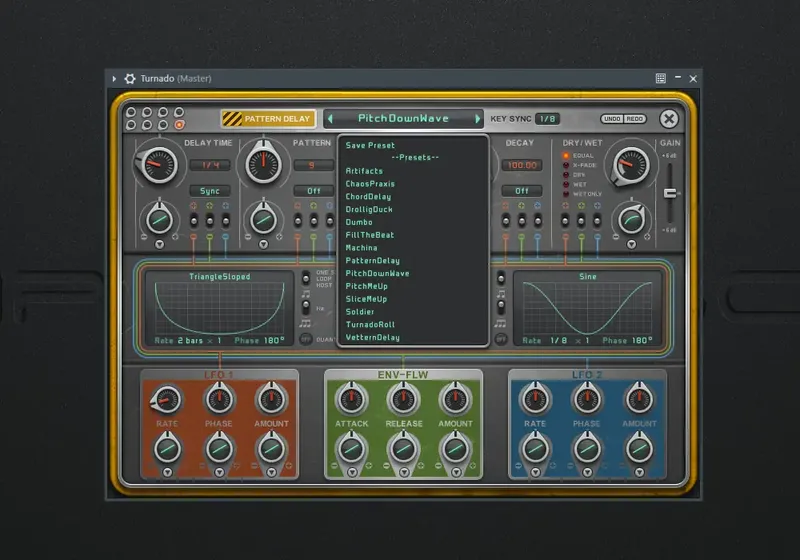Load the ChordDelay preset
800x560 pixels.
(x=368, y=196)
